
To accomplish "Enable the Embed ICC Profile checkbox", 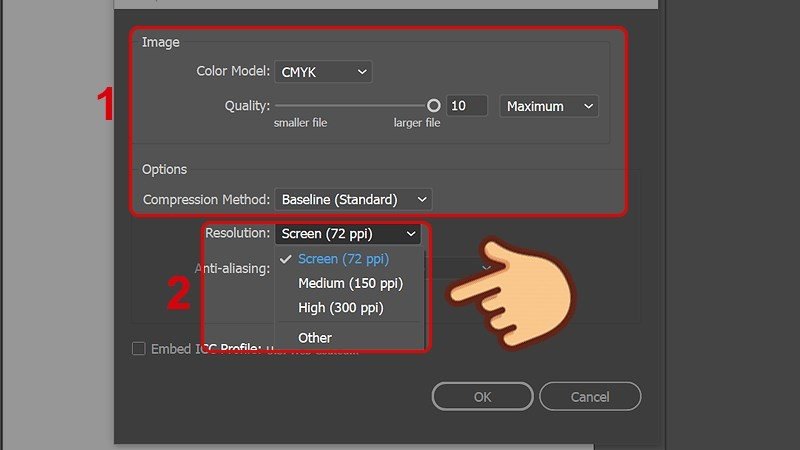I will tap(139, 348).
